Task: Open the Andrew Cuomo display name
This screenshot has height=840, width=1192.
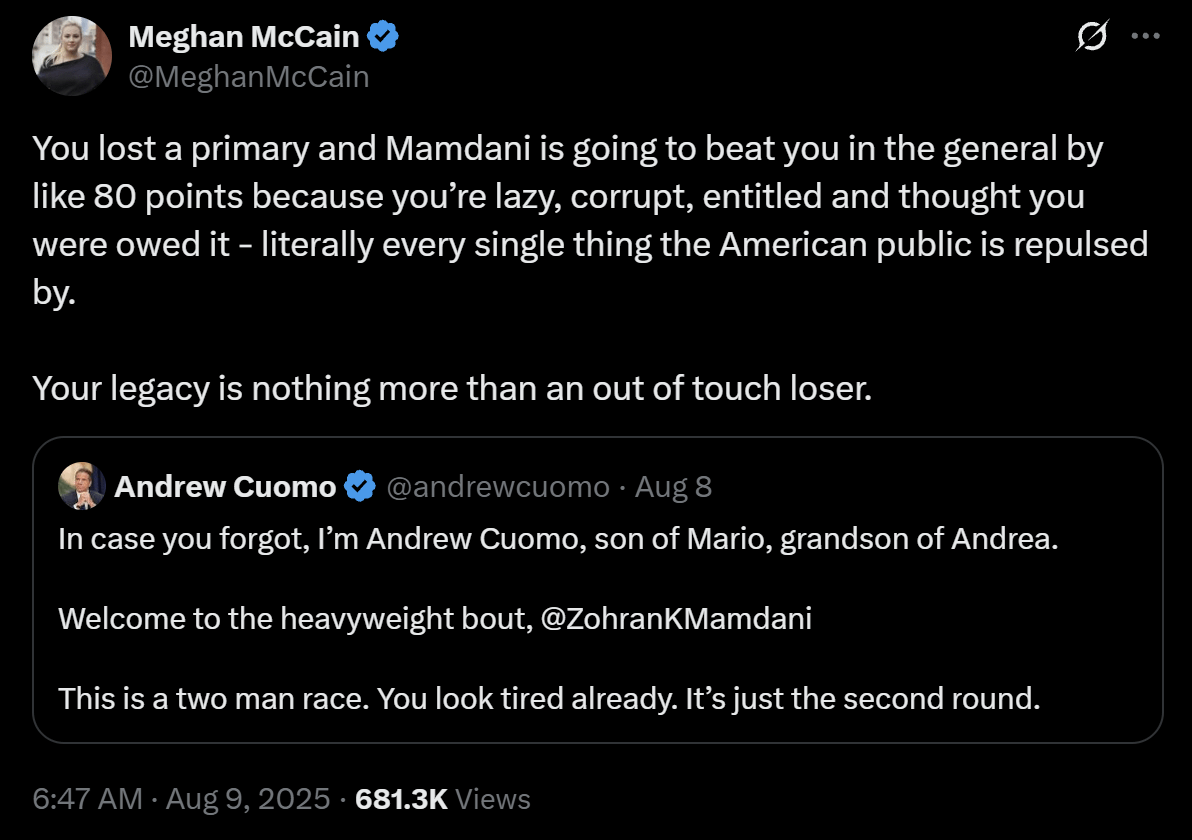Action: (225, 487)
